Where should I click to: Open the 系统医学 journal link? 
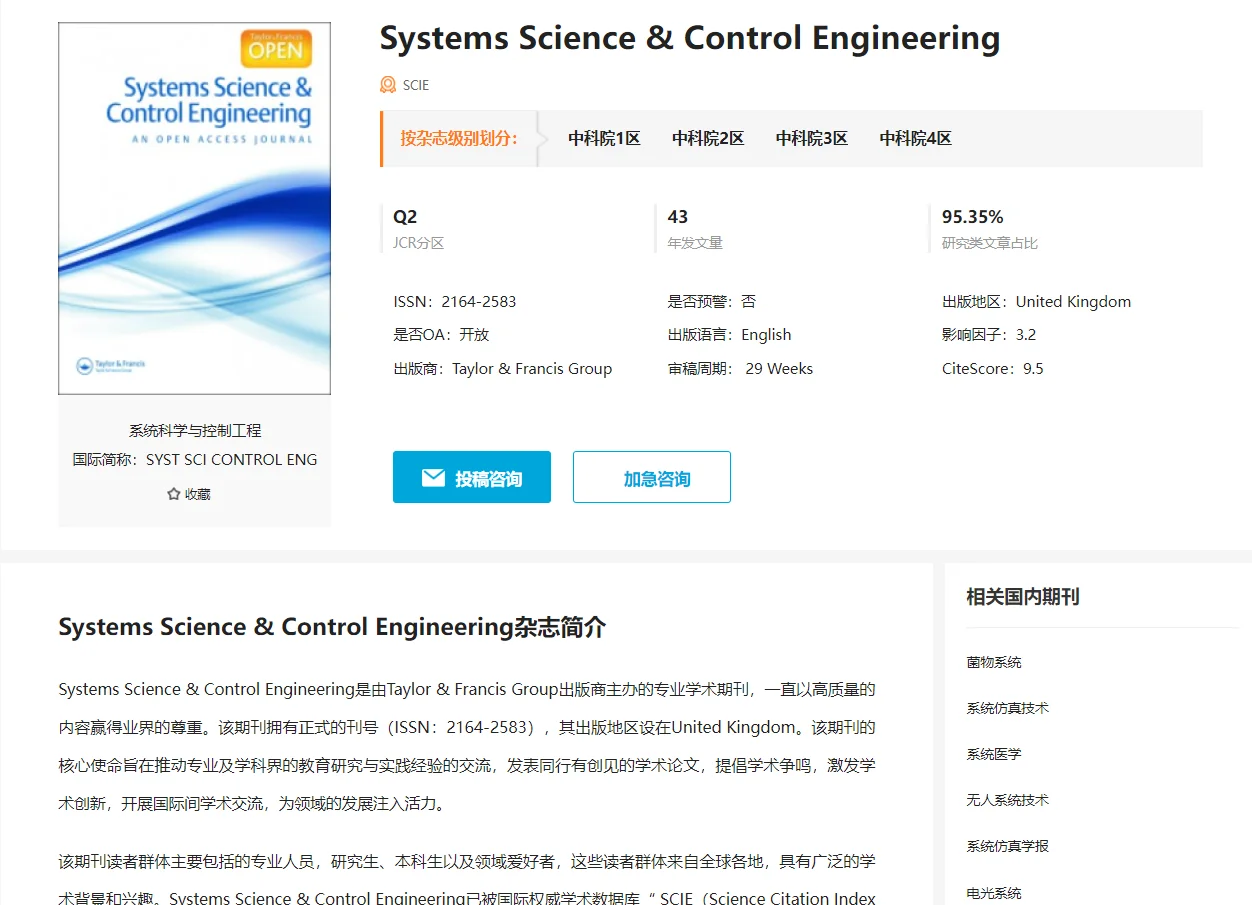point(993,754)
